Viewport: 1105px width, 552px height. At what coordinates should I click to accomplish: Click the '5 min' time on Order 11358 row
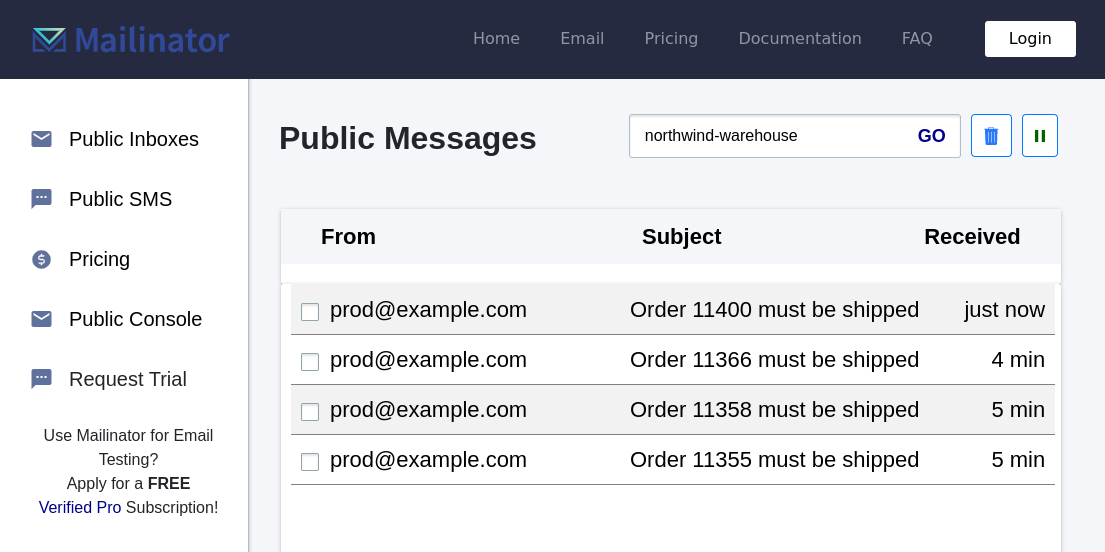(1018, 410)
